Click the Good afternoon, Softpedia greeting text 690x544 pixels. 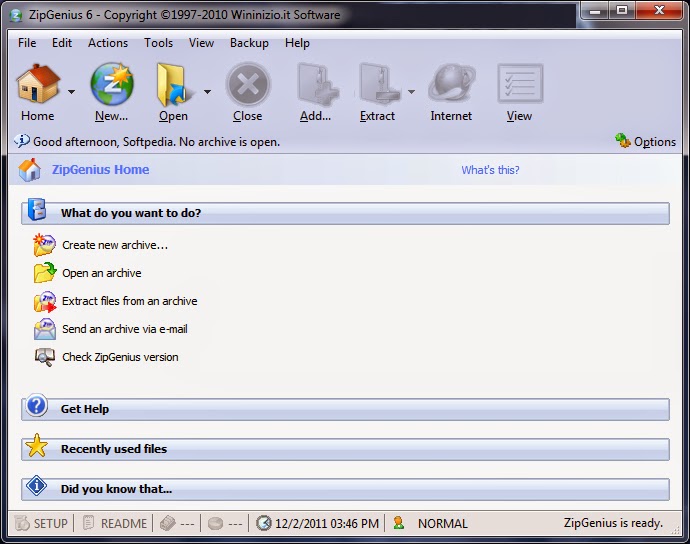tap(156, 142)
